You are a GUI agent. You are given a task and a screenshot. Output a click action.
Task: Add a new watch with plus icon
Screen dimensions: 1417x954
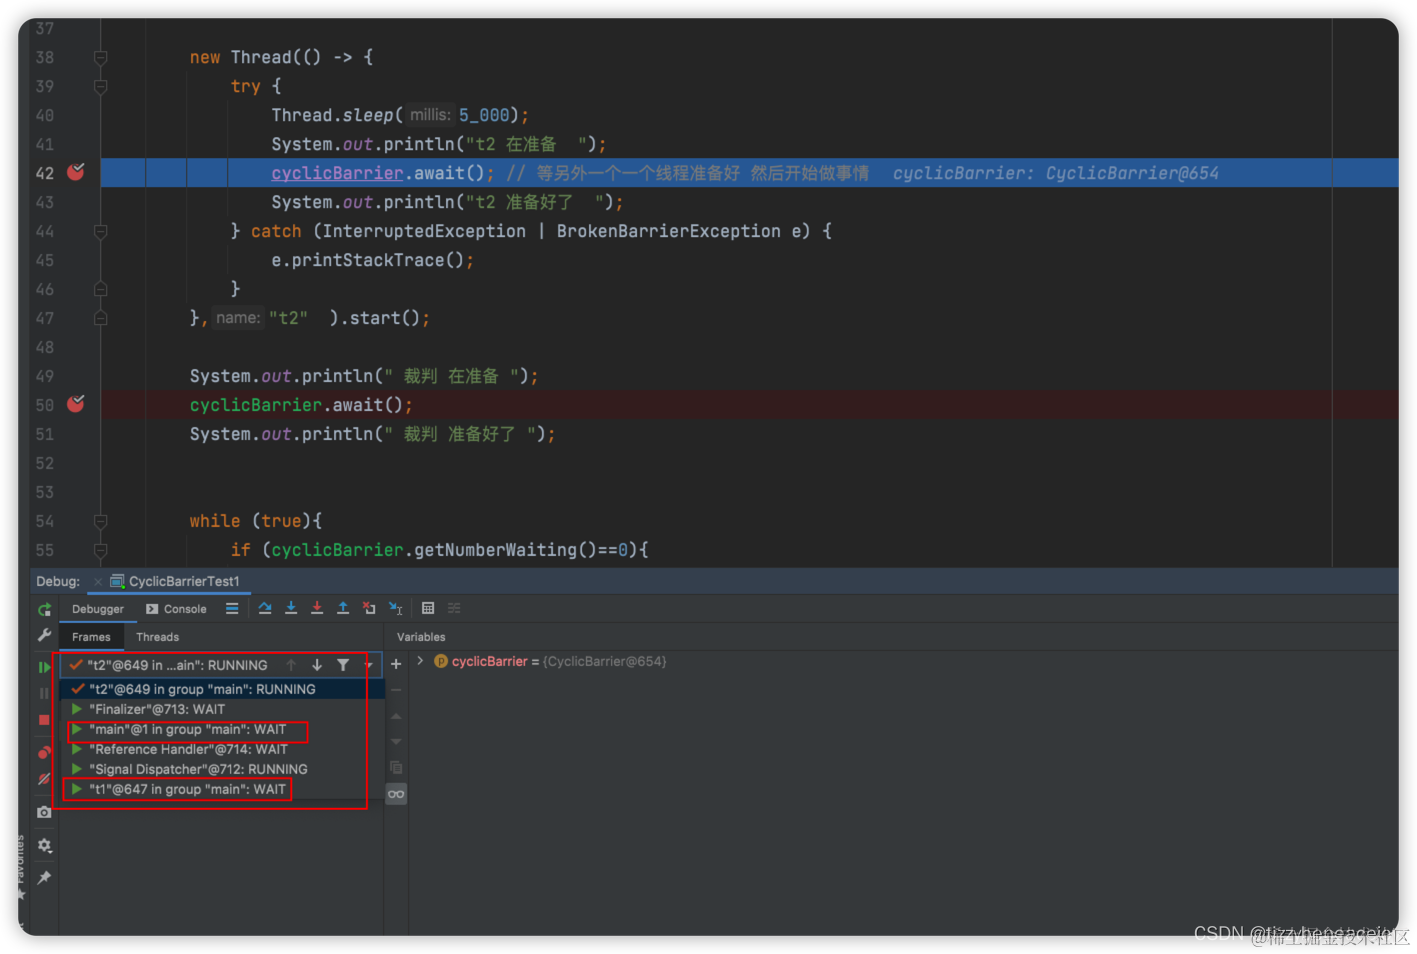tap(396, 664)
